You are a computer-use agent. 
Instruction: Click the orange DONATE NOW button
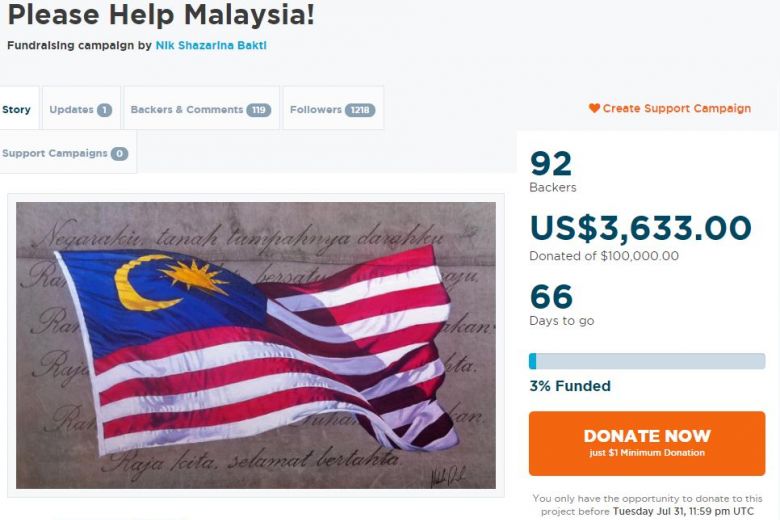647,443
